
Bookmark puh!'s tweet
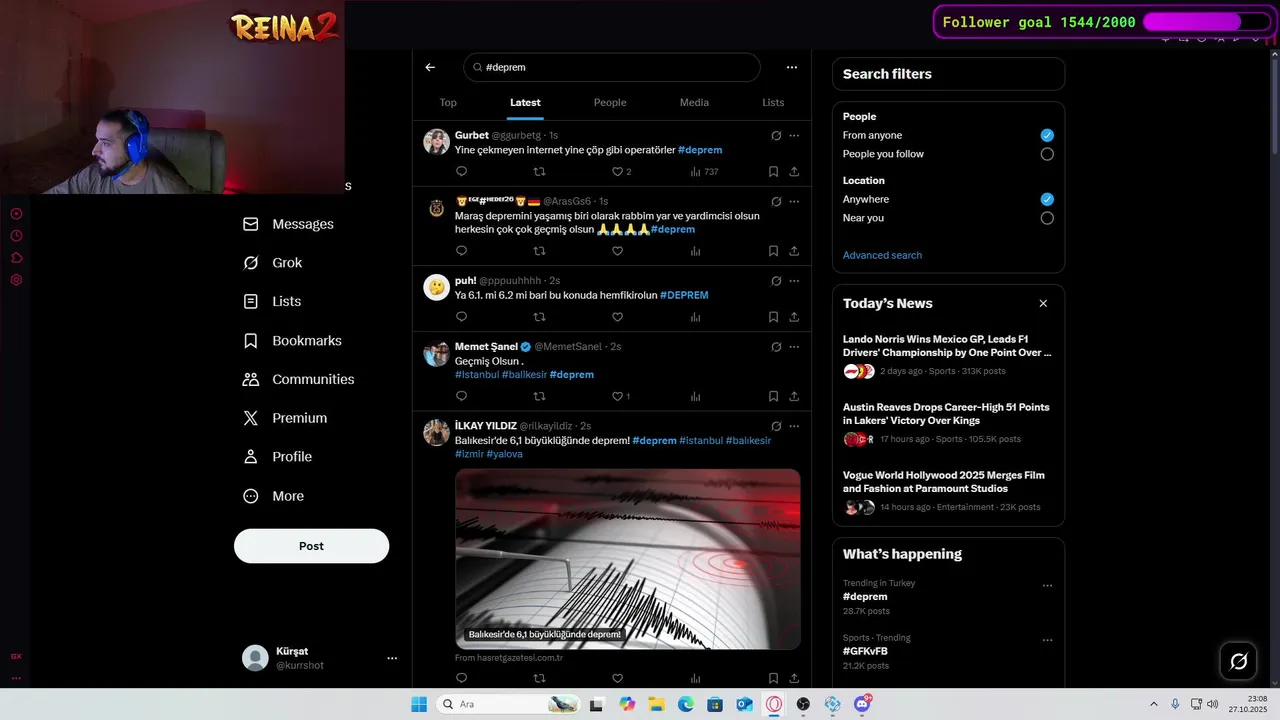(x=773, y=317)
